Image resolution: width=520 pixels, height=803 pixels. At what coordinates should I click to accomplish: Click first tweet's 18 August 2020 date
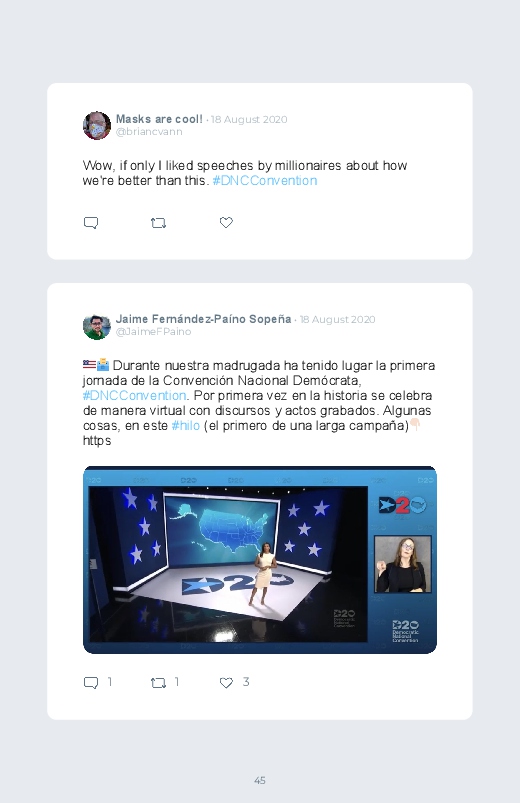coord(249,119)
